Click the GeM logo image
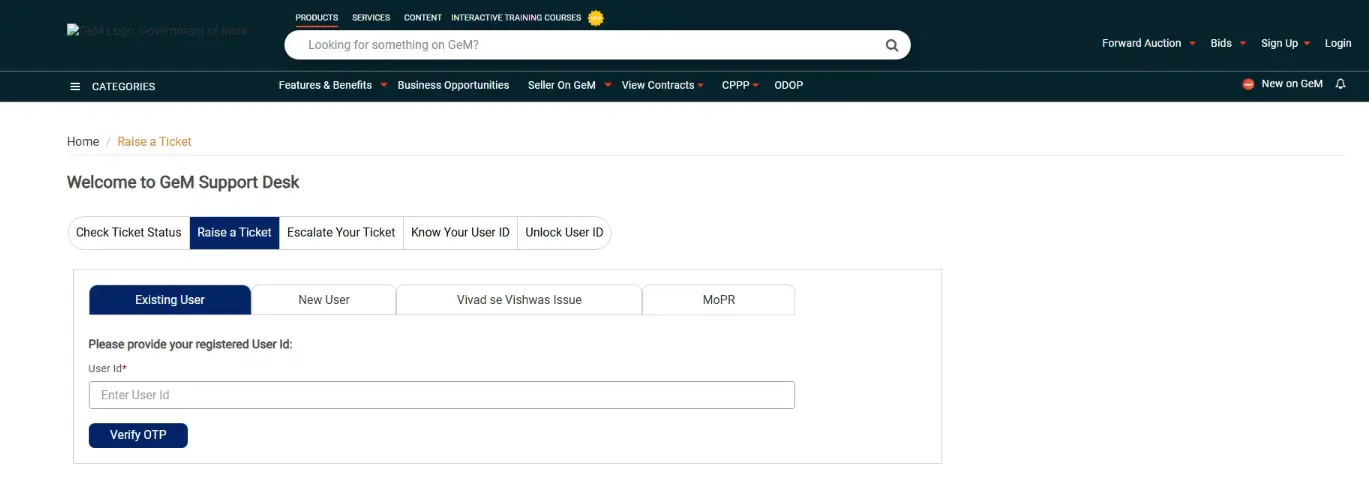This screenshot has height=497, width=1369. pos(157,31)
